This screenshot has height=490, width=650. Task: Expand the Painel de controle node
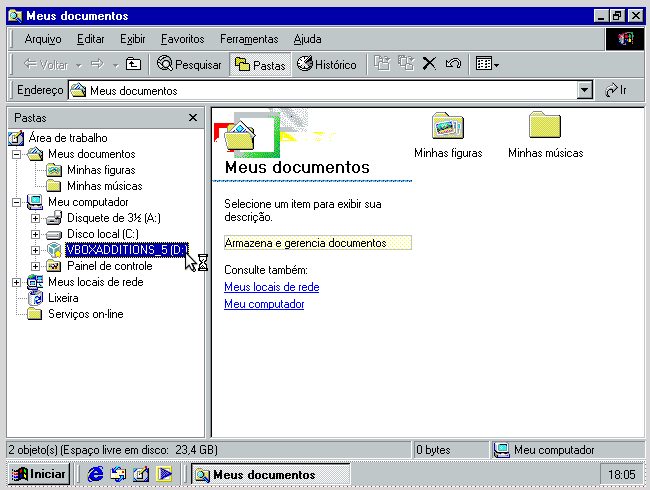click(36, 266)
